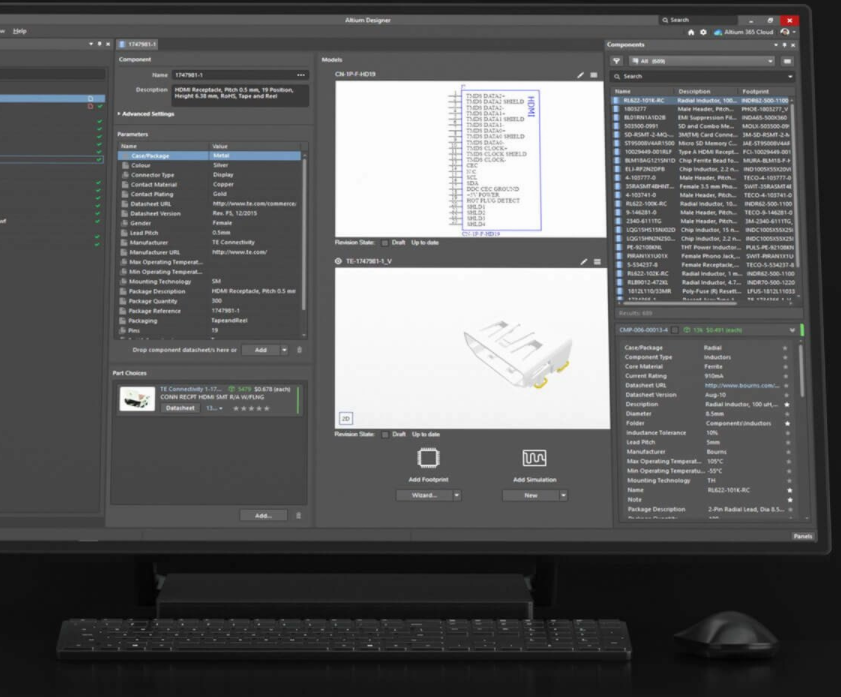Toggle star for Name property RL622-101K-RC

tap(789, 491)
